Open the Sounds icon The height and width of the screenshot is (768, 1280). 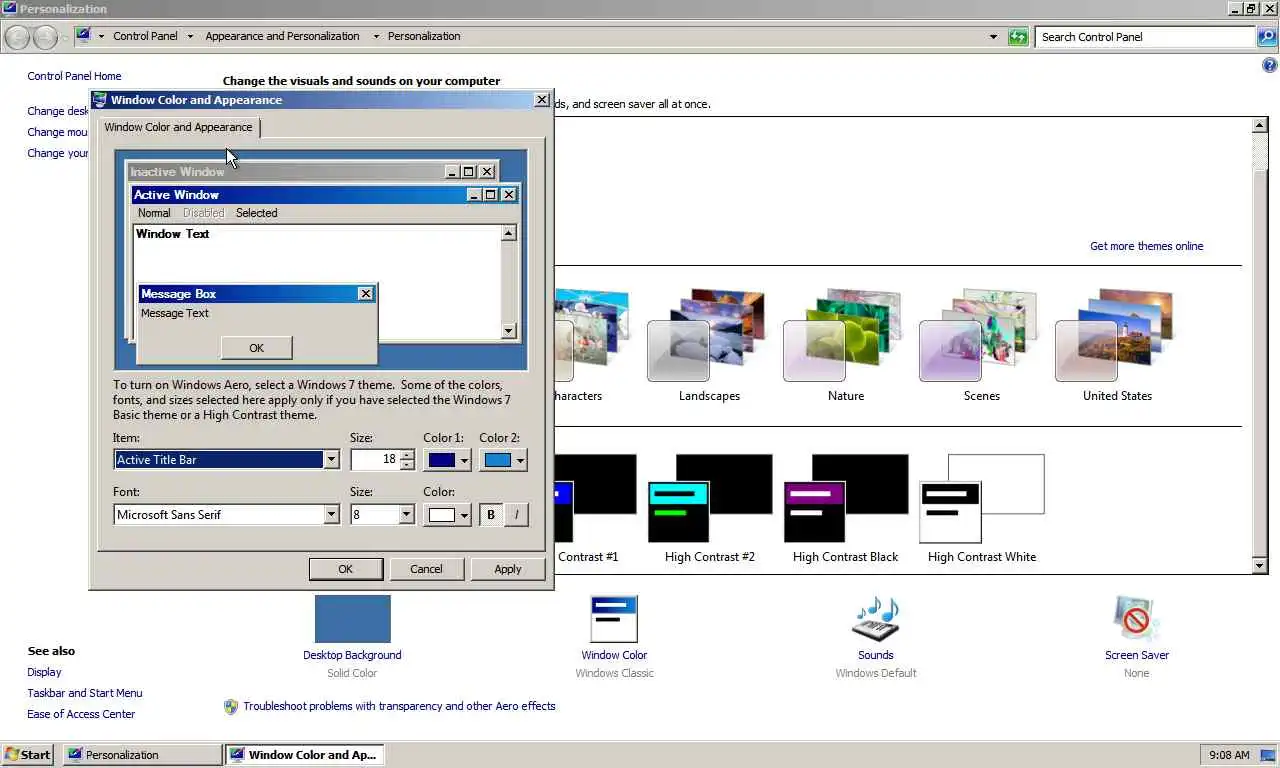875,619
